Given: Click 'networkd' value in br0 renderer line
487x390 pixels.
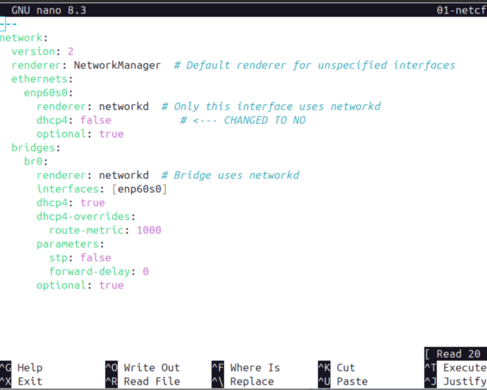Looking at the screenshot, I should tap(124, 175).
